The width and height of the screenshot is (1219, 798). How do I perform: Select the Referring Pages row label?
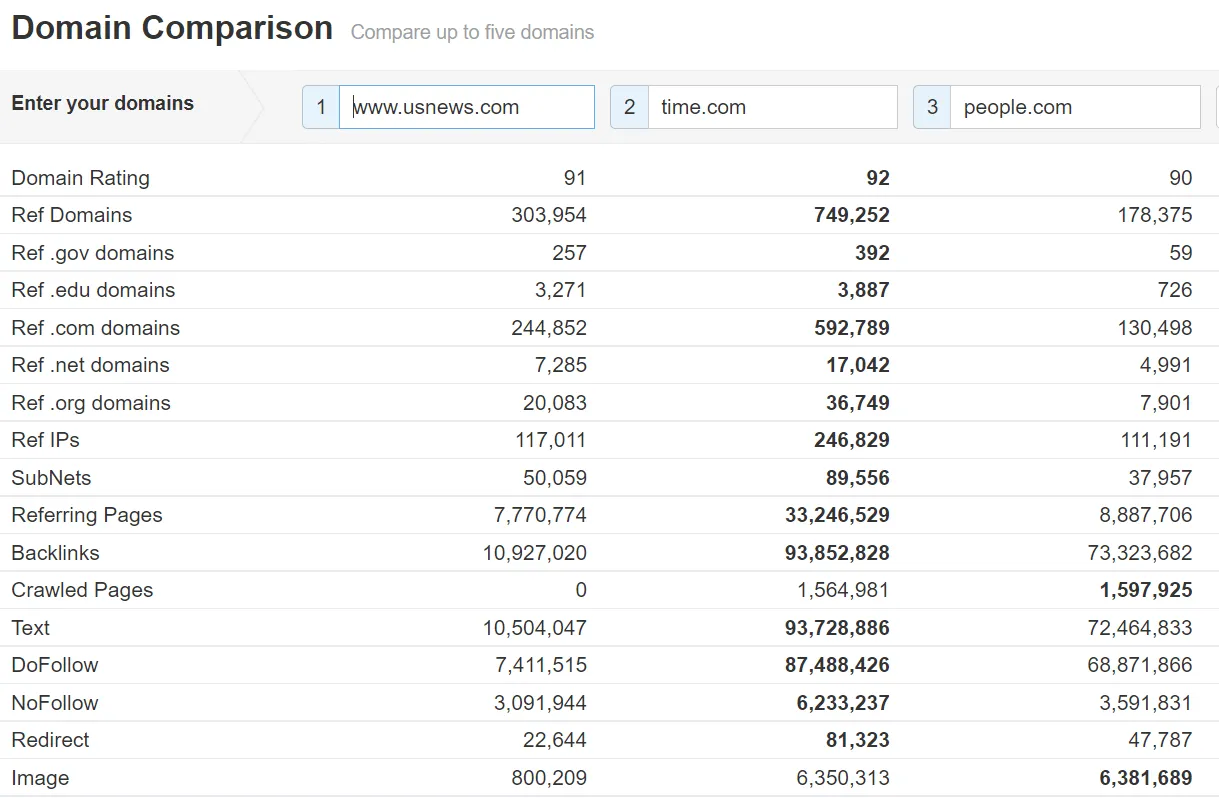[86, 515]
